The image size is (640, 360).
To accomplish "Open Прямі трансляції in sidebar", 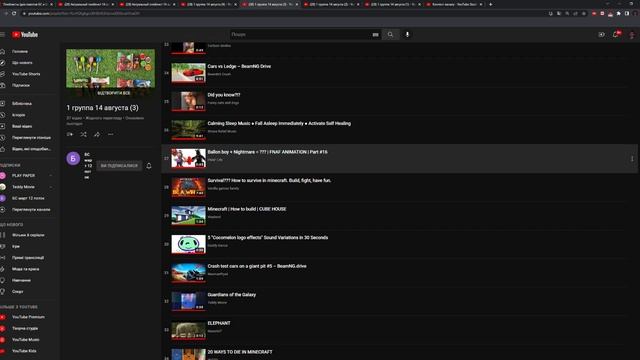I will [28, 258].
